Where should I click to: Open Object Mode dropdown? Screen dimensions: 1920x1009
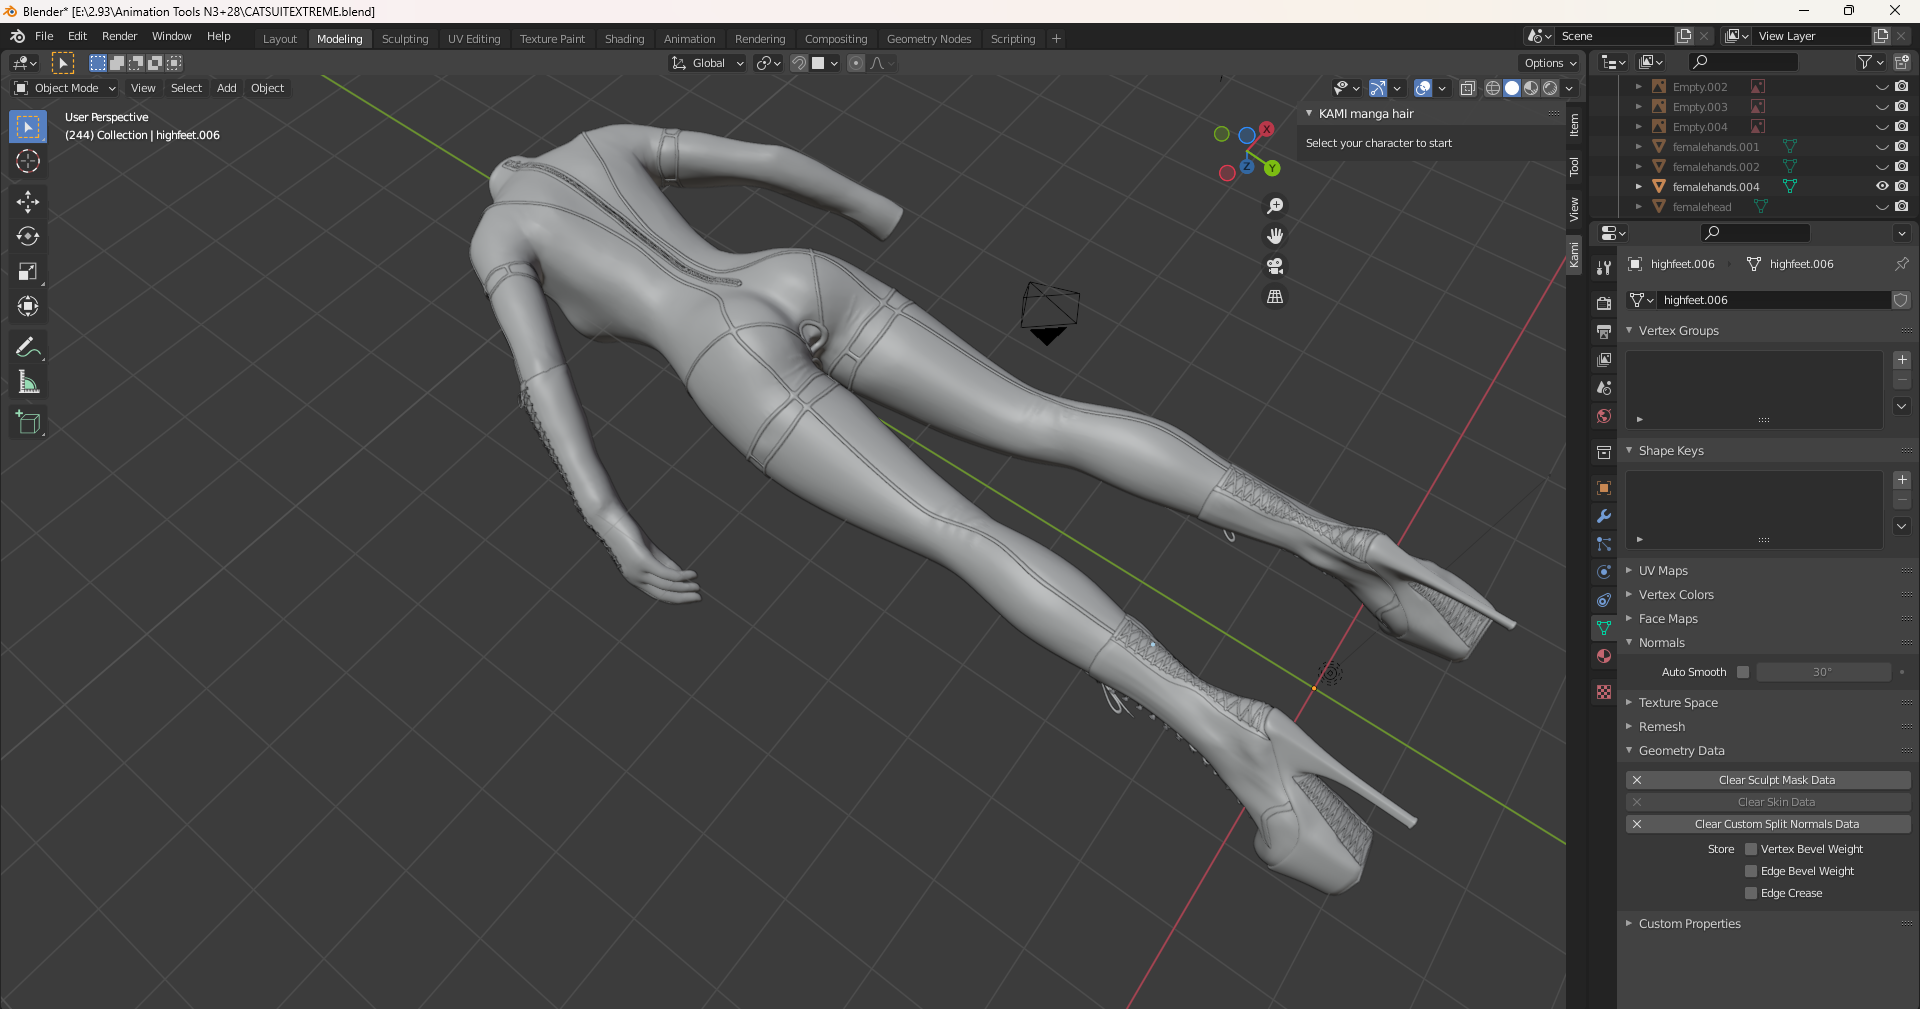[65, 88]
